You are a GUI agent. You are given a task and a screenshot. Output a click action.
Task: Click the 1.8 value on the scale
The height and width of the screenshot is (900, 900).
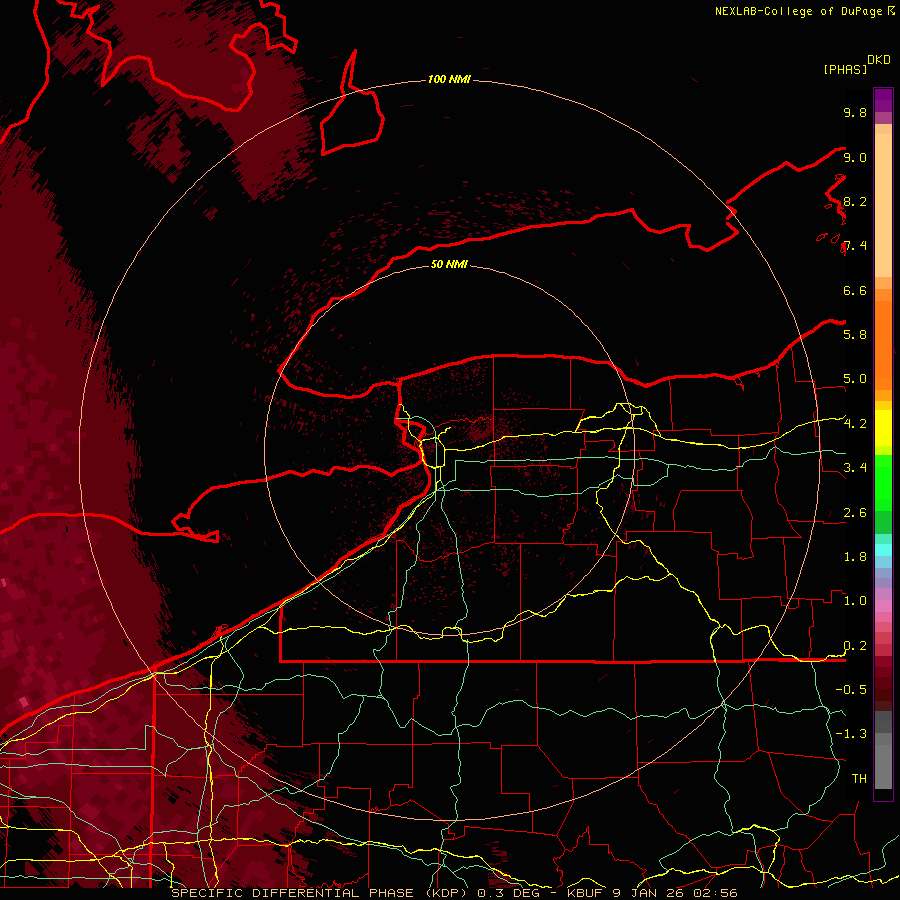tap(855, 557)
